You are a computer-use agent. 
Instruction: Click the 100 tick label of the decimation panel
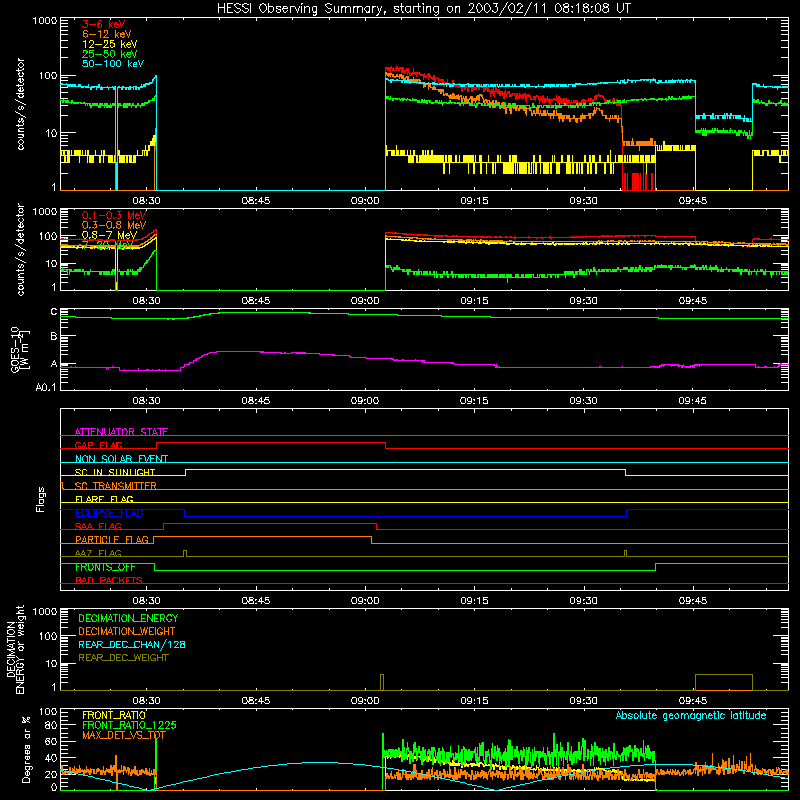click(x=48, y=637)
